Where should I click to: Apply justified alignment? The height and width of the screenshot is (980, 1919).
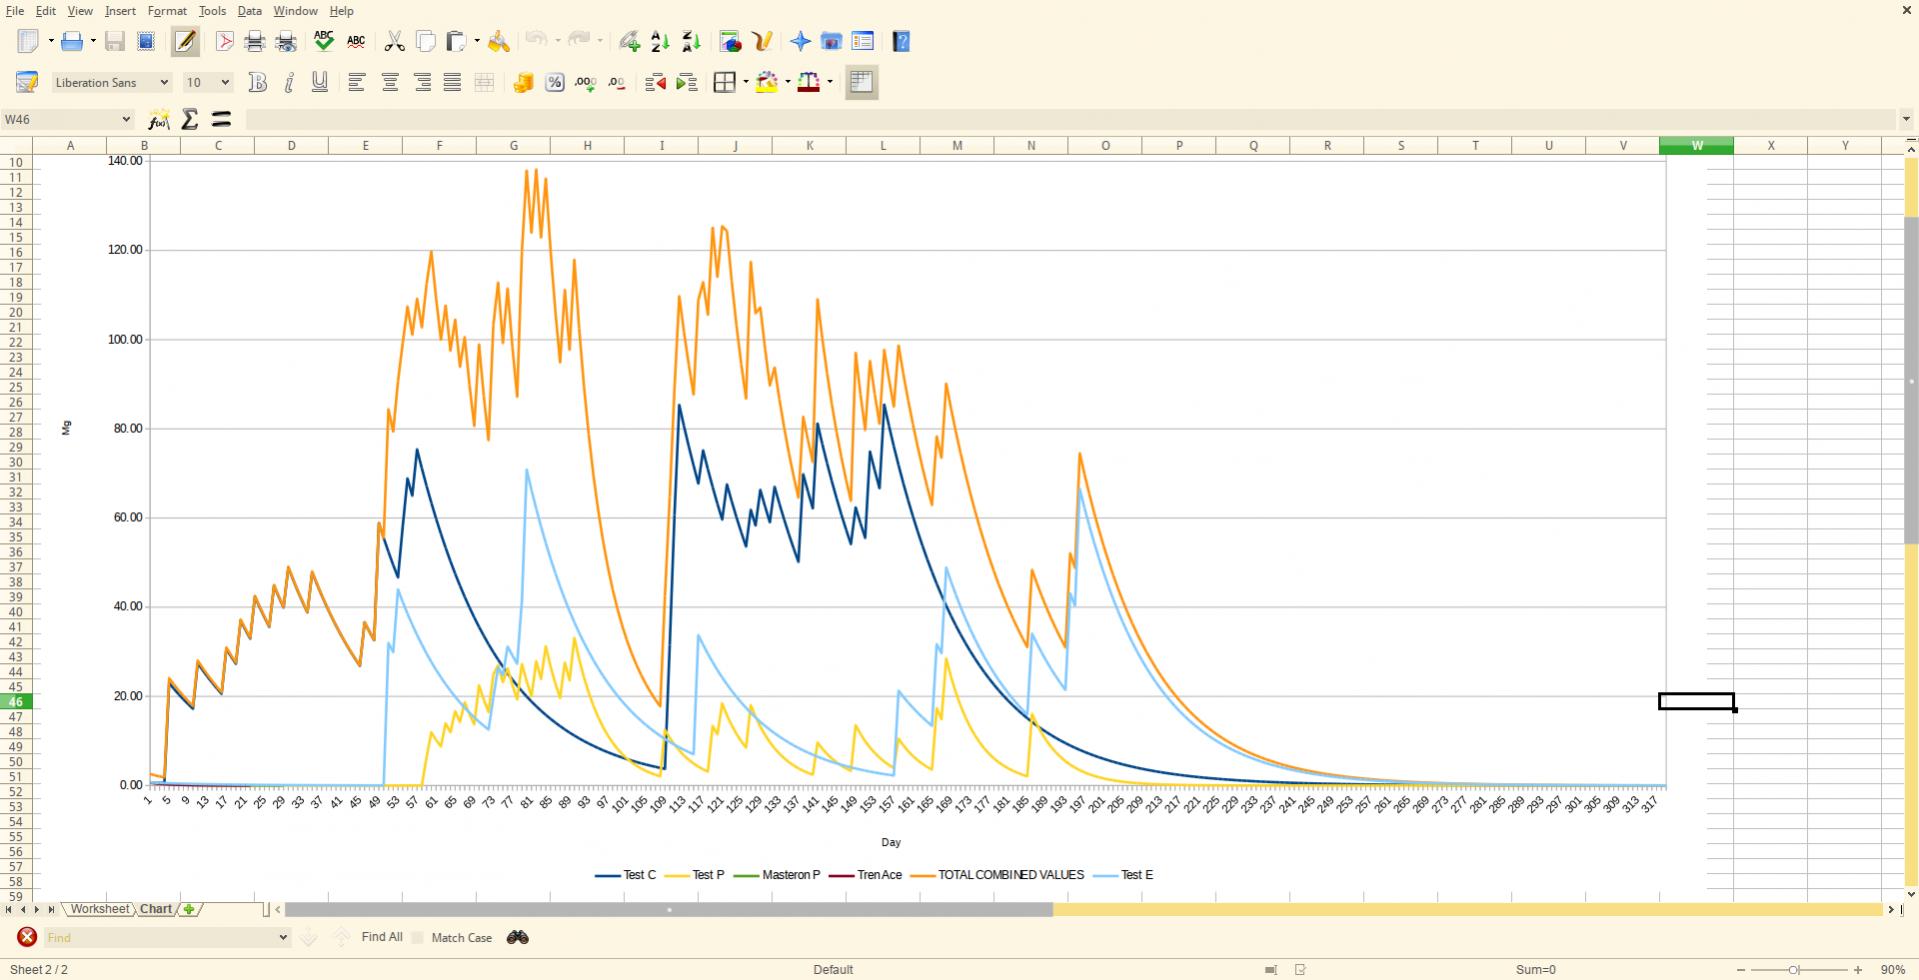coord(452,82)
